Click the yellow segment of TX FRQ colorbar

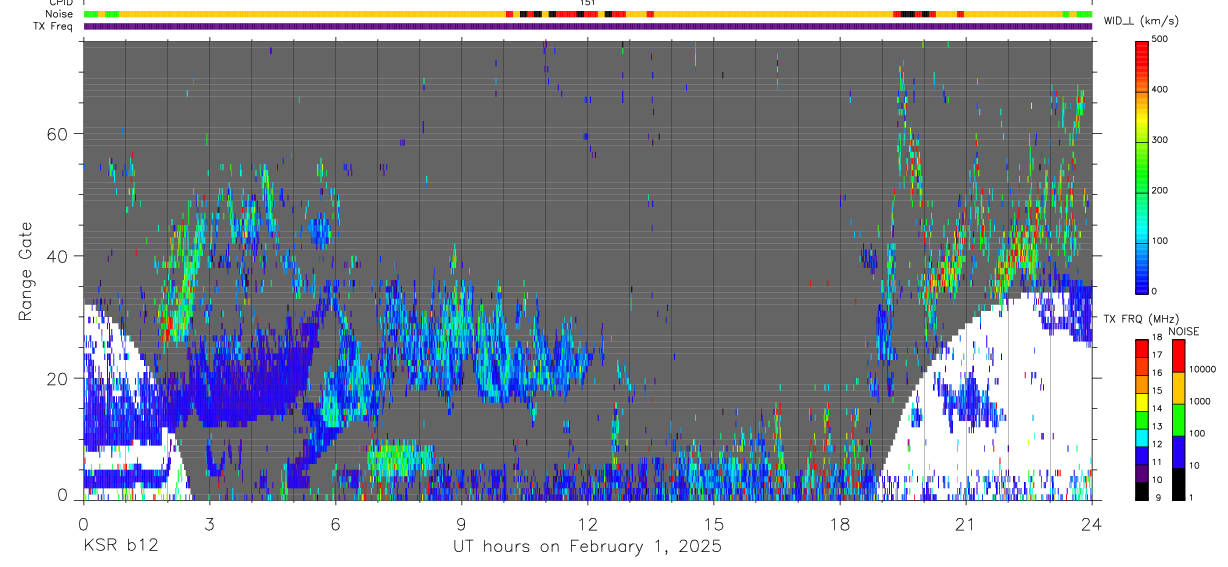[x=1142, y=402]
